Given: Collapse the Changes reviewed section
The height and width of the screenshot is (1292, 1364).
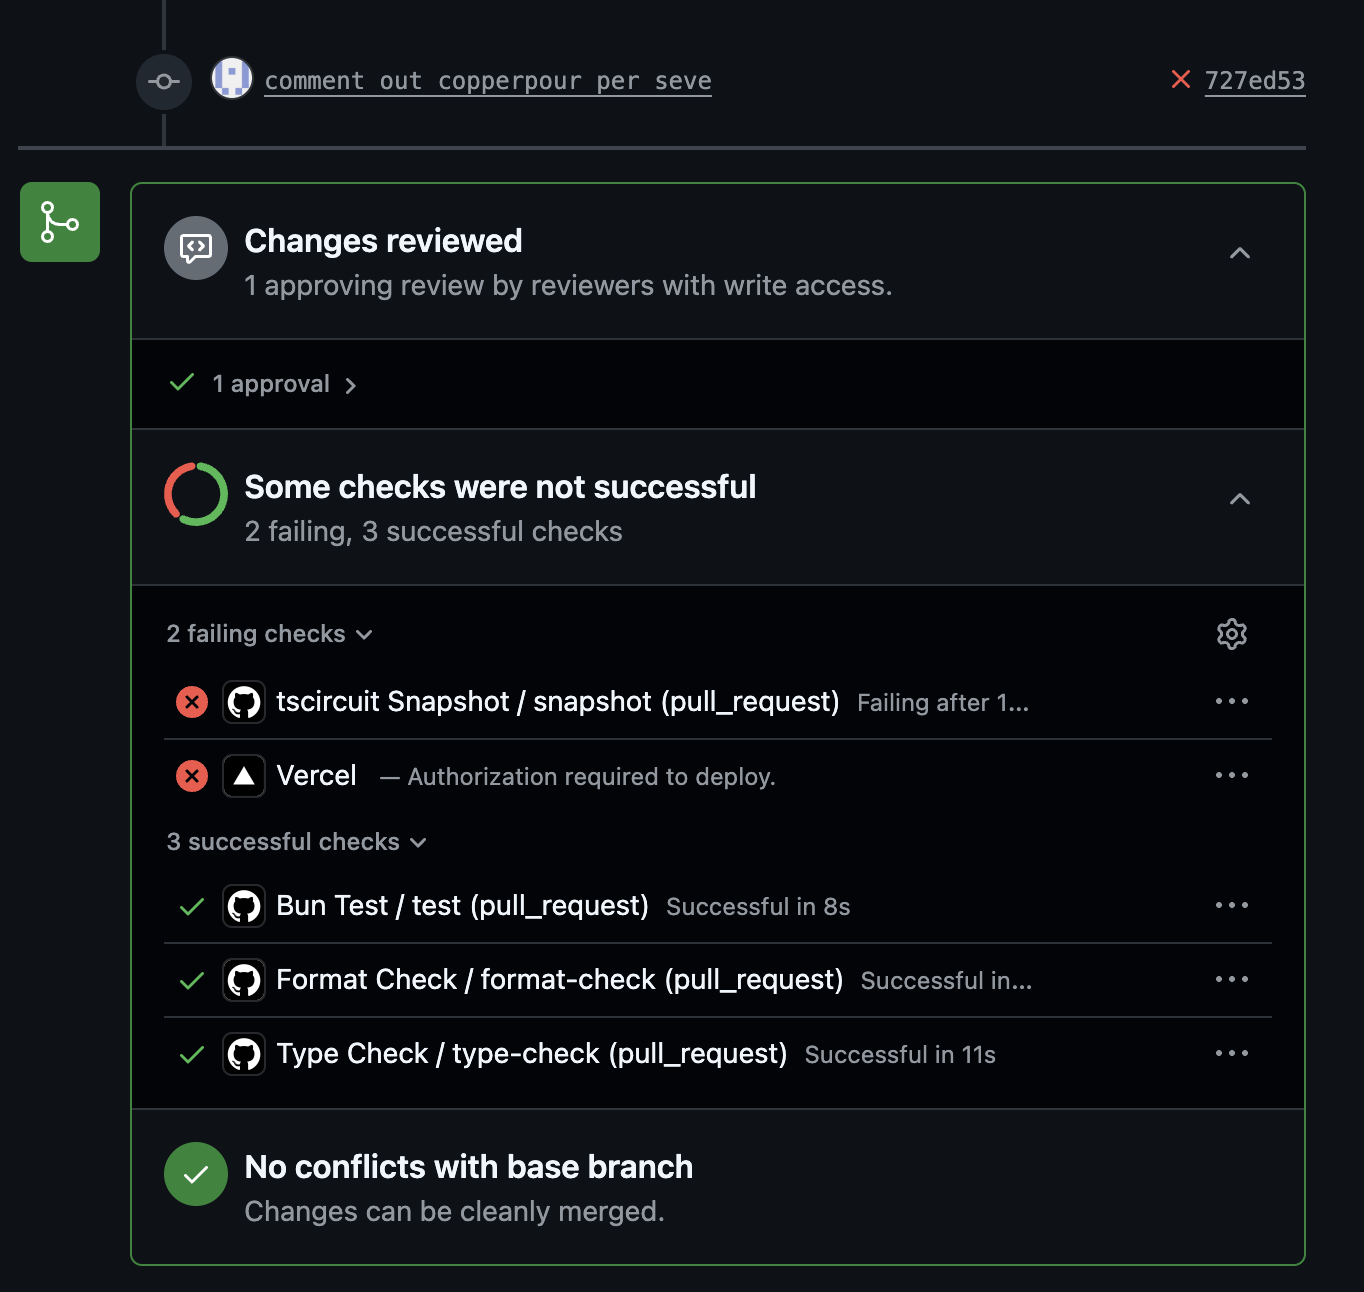Looking at the screenshot, I should pos(1240,253).
